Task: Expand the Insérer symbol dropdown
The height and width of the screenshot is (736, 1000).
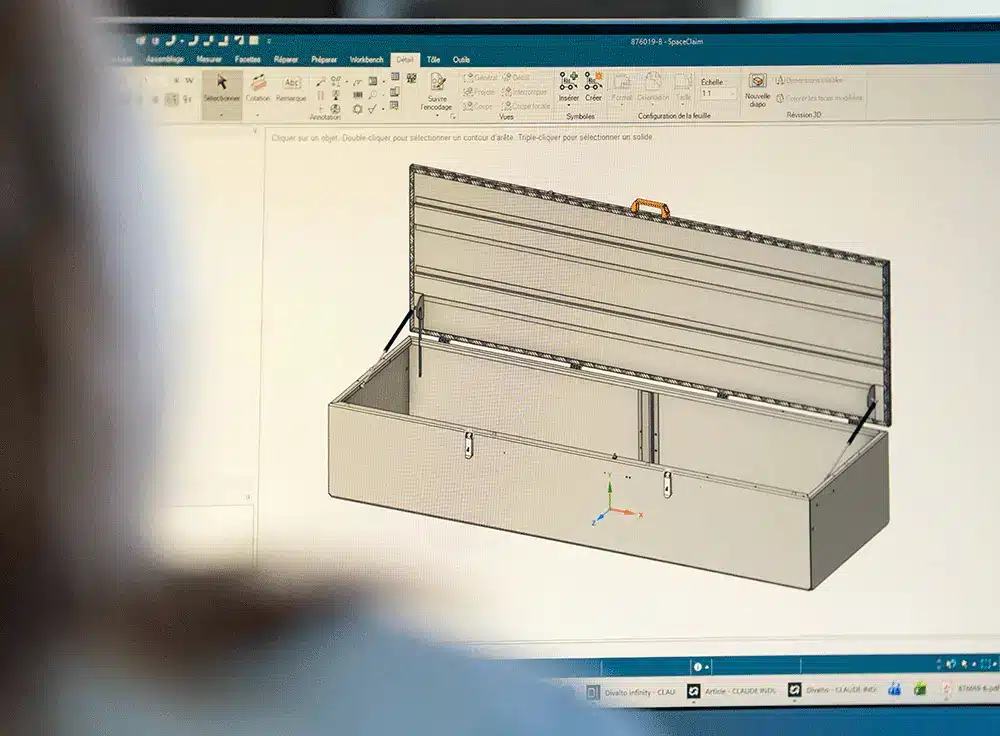Action: click(568, 106)
